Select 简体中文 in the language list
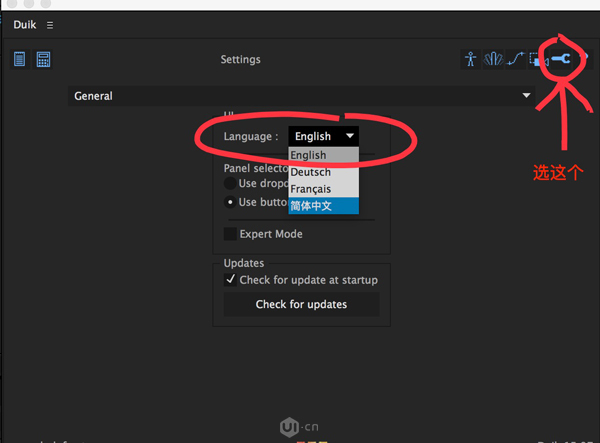The height and width of the screenshot is (443, 600). (323, 206)
